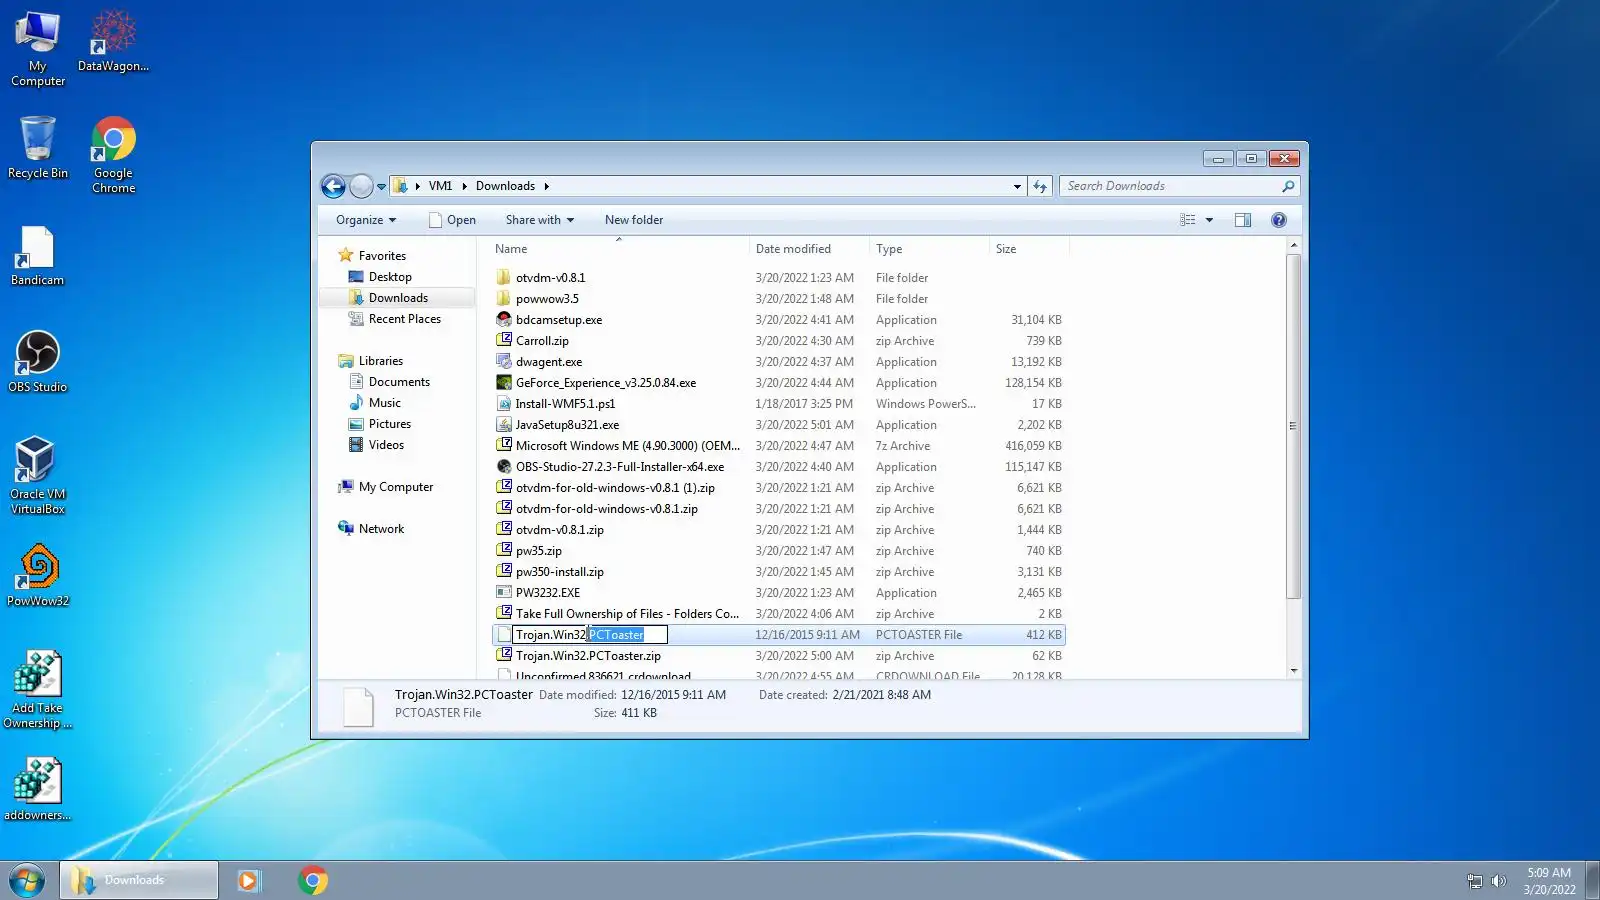Click the volume icon in system tray
This screenshot has height=900, width=1600.
tap(1498, 881)
